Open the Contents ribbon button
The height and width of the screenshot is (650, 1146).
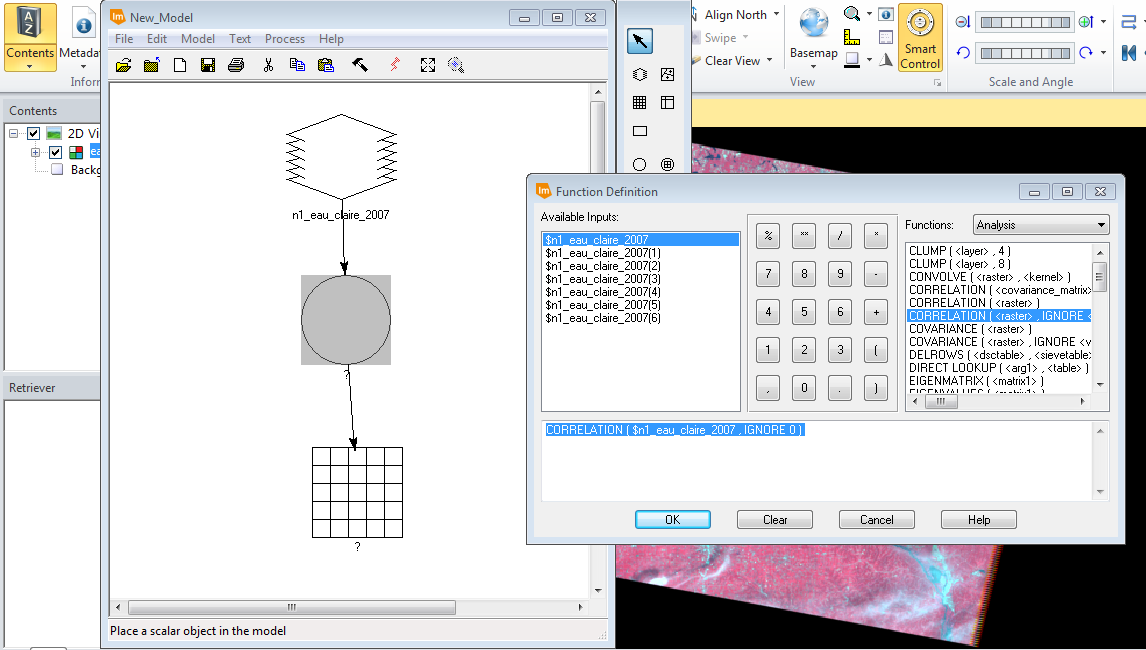pos(30,37)
